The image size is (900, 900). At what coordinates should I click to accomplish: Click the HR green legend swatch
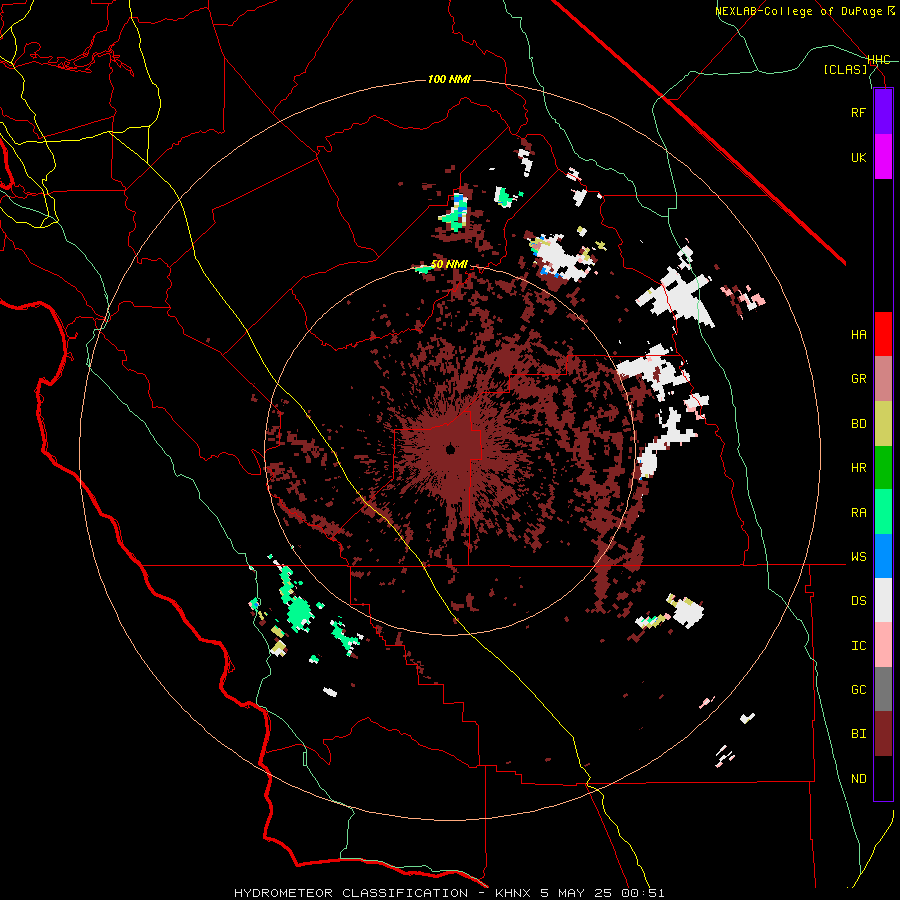coord(883,468)
